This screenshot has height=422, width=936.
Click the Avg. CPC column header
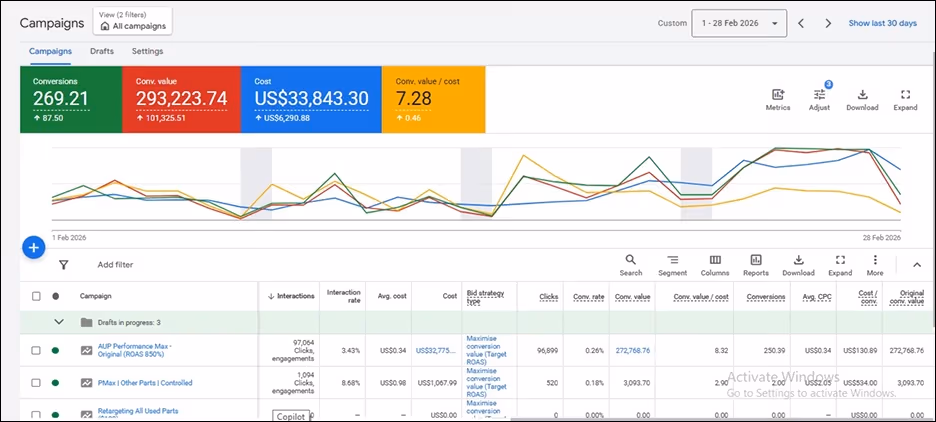pyautogui.click(x=817, y=296)
